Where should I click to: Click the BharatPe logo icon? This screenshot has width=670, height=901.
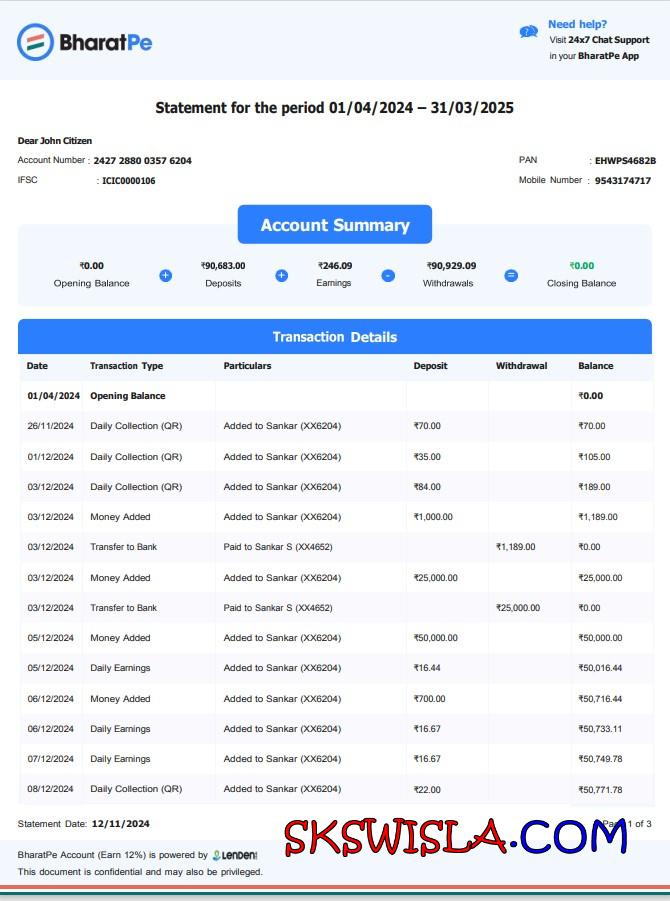tap(35, 42)
